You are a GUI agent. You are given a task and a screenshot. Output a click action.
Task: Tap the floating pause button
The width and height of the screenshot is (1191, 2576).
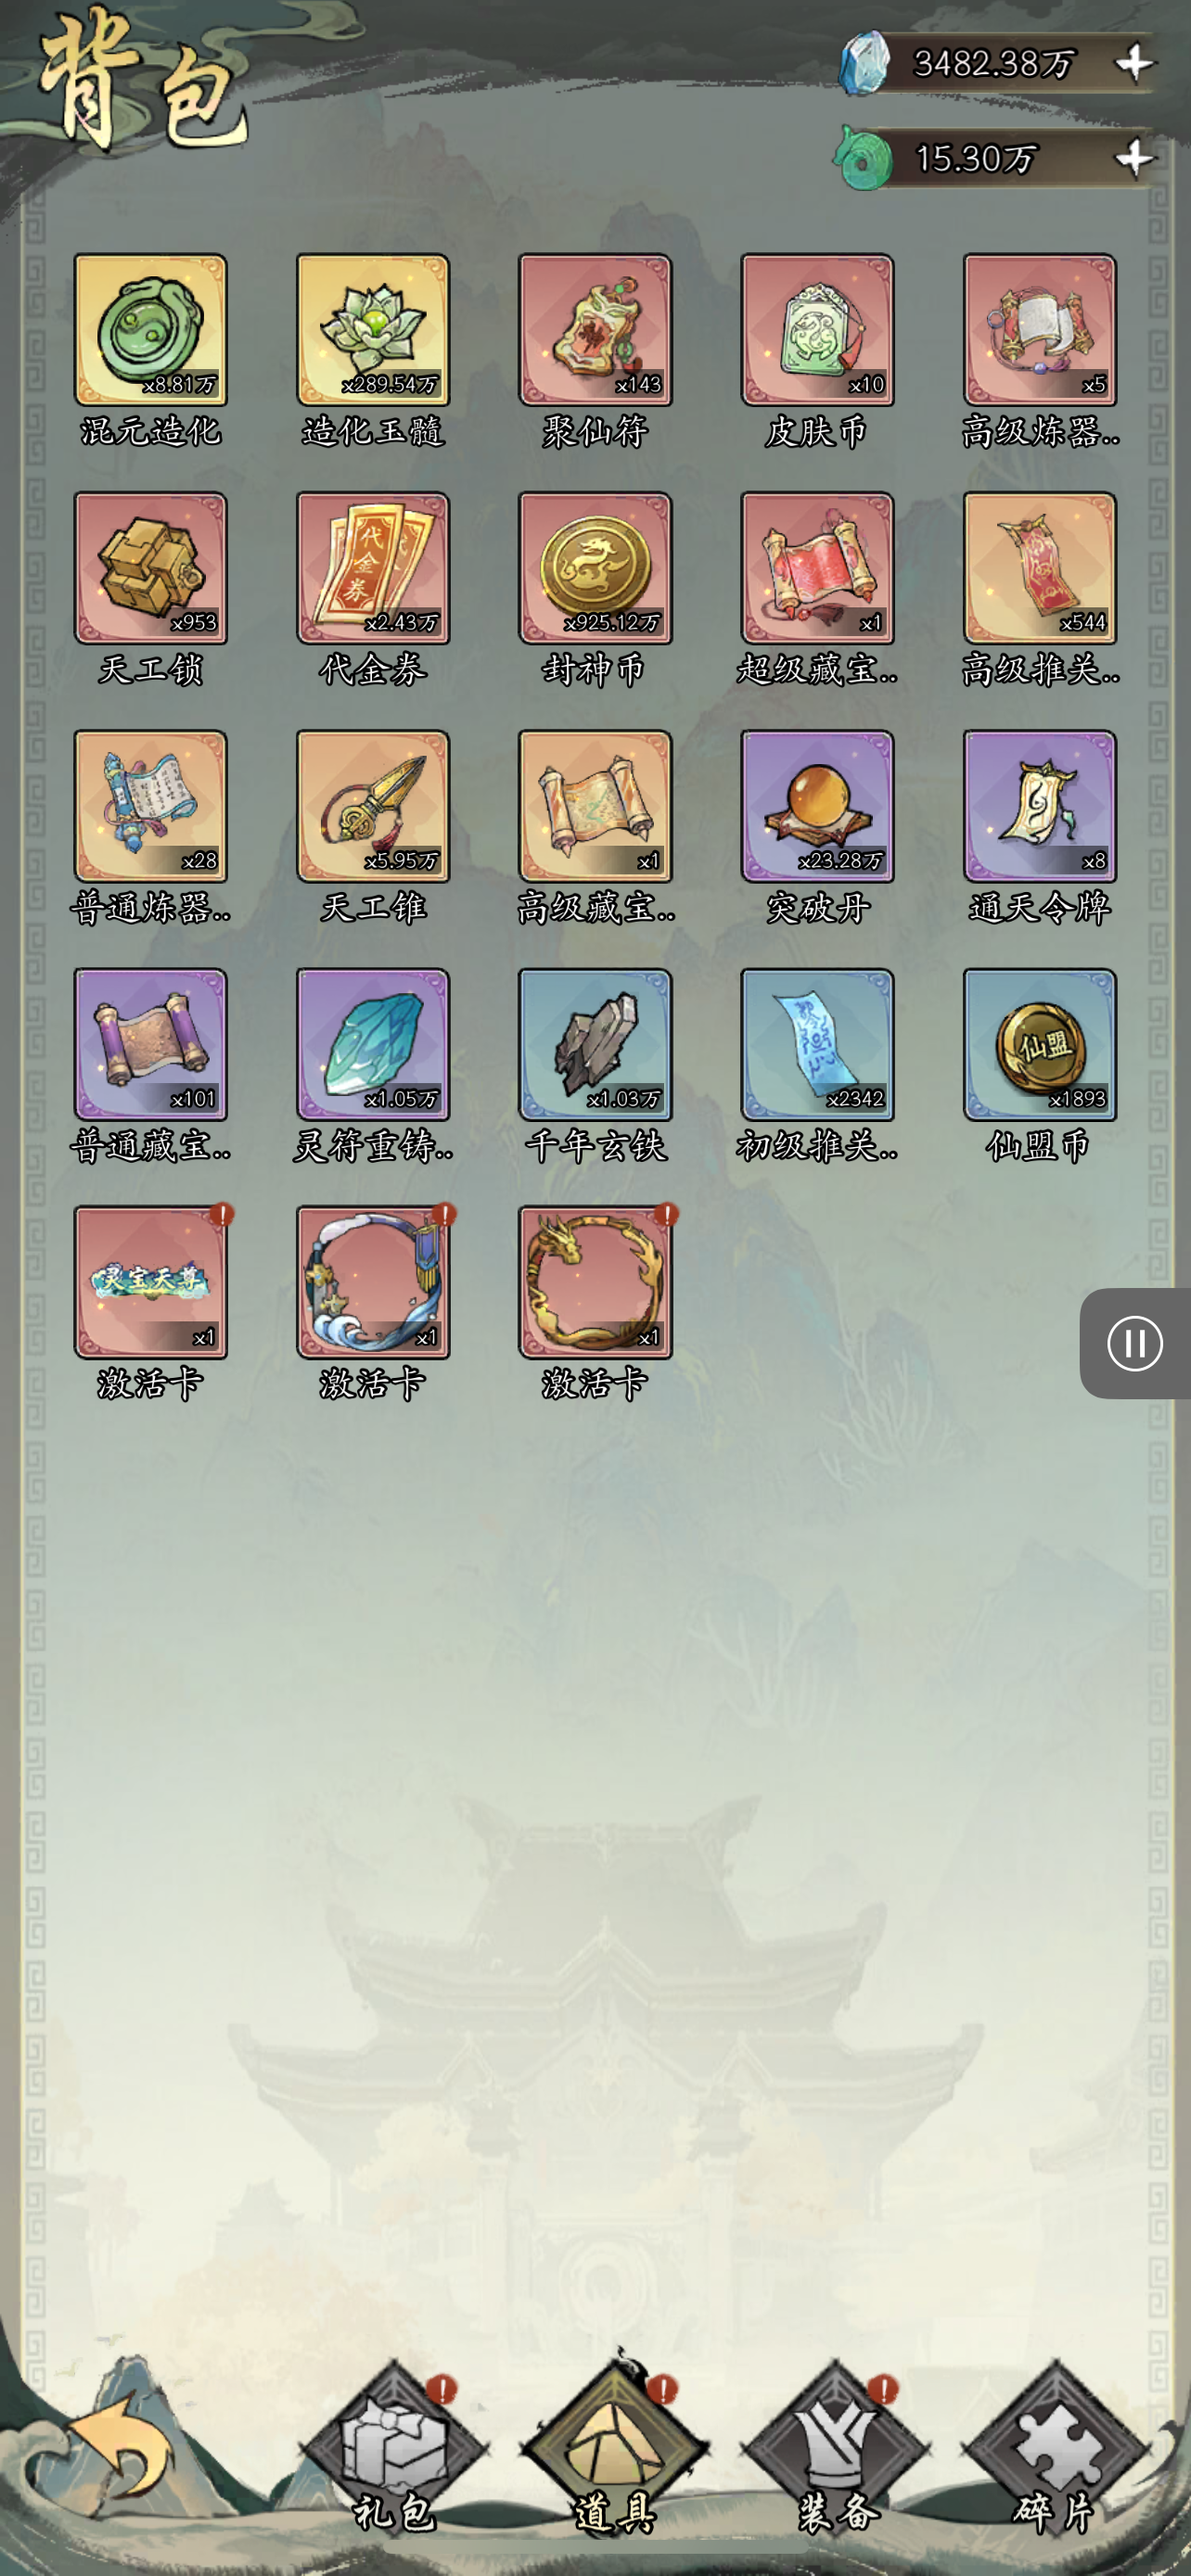[1135, 1343]
